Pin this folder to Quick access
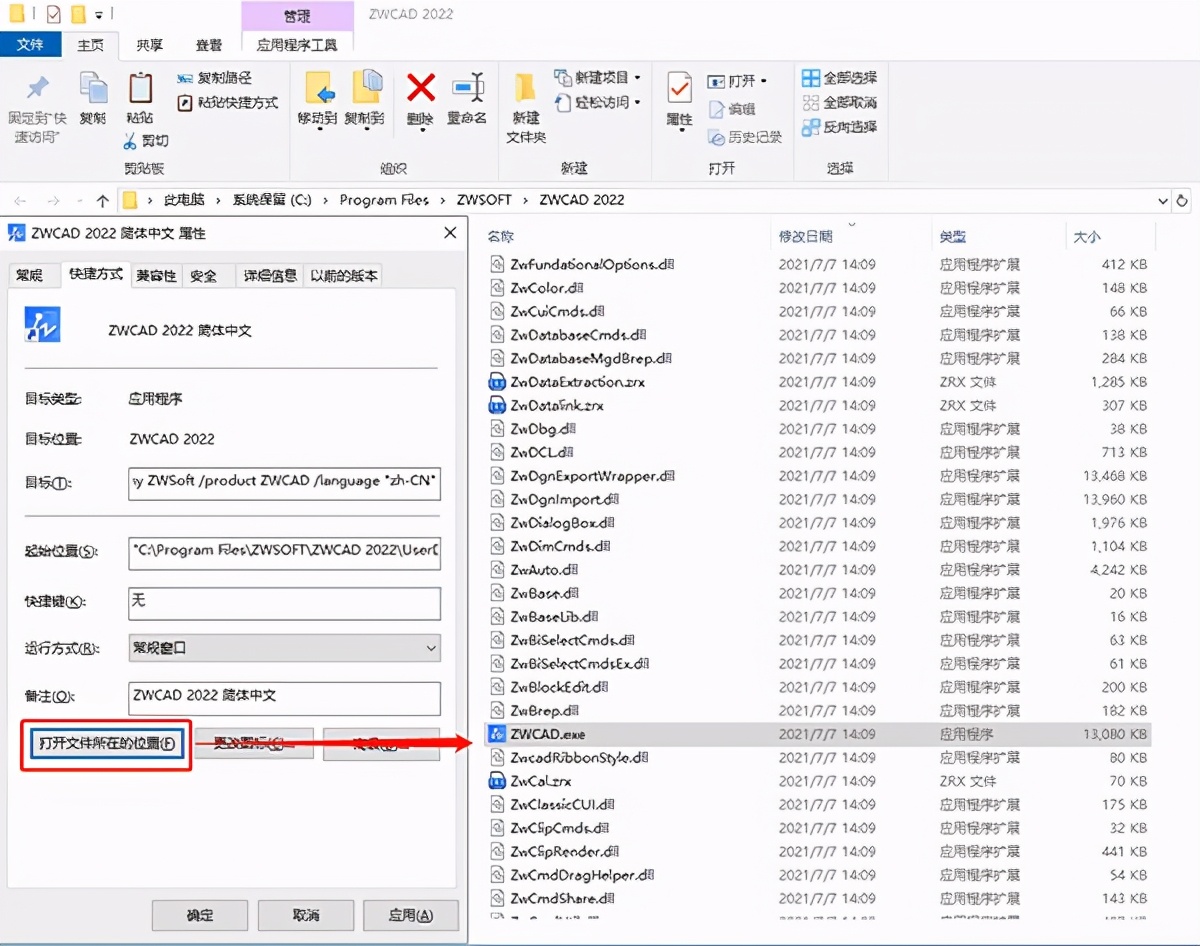The width and height of the screenshot is (1200, 946). (37, 109)
